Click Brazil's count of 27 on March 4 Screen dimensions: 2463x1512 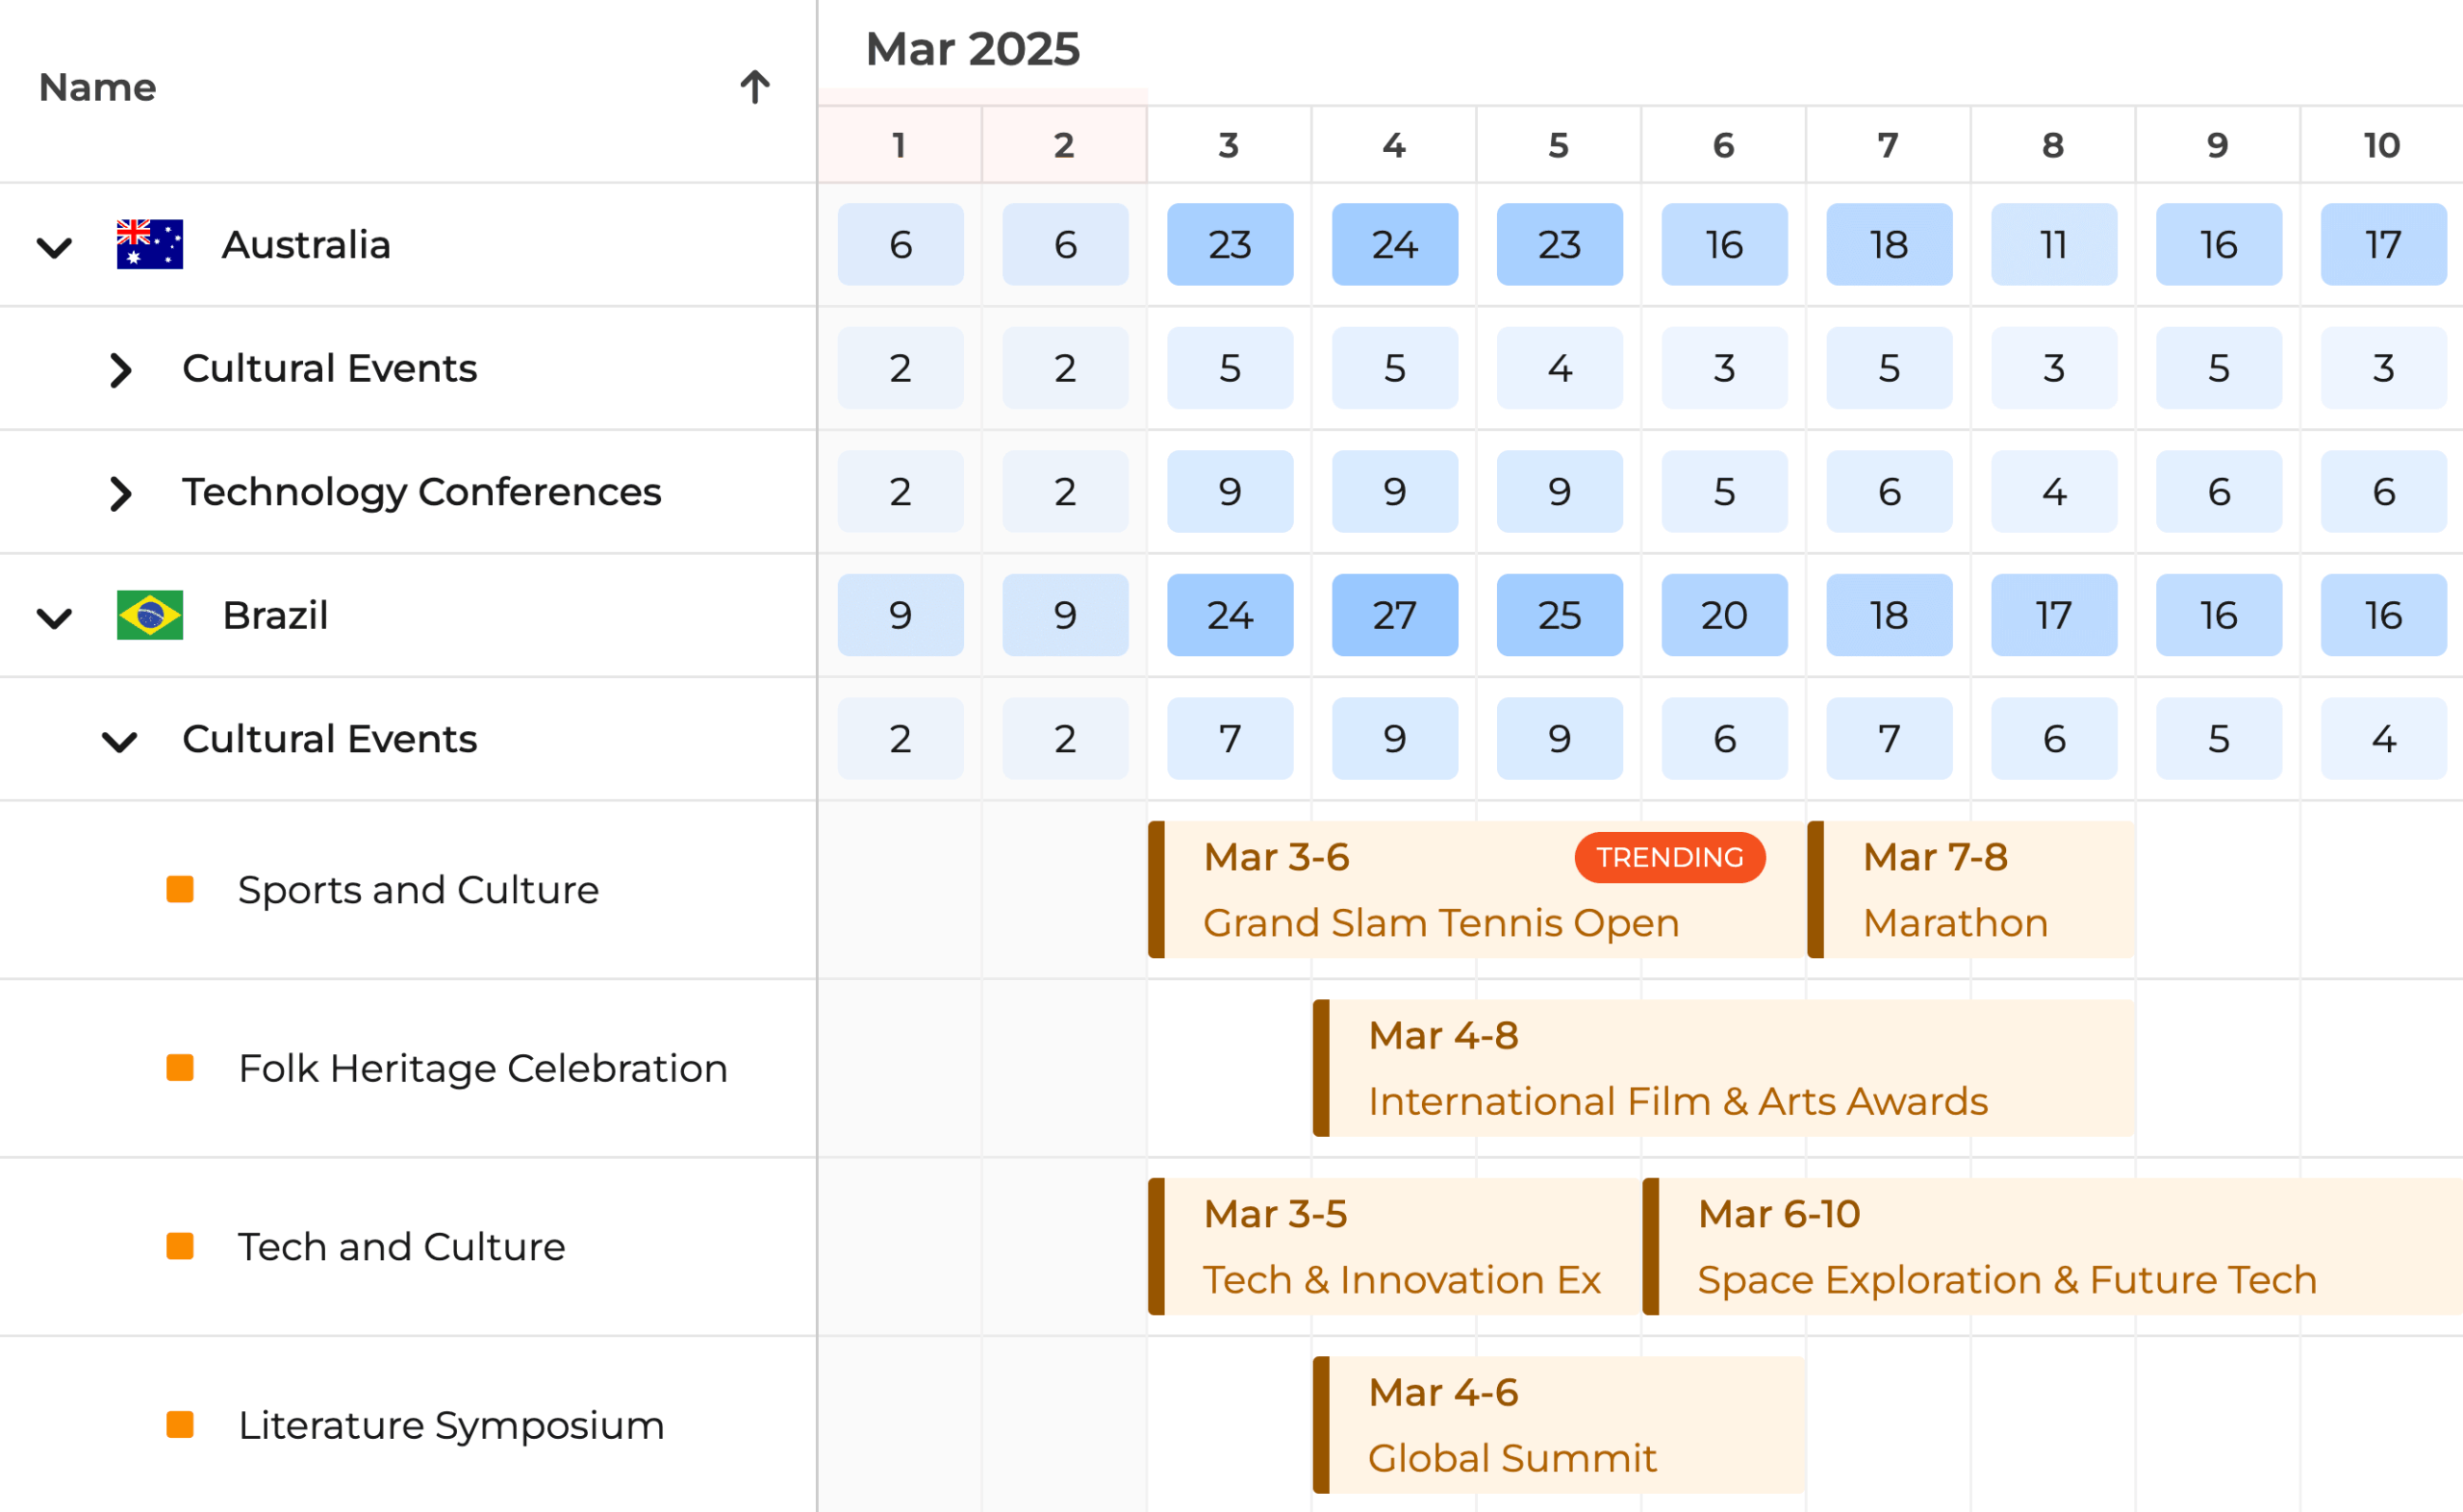[x=1394, y=615]
